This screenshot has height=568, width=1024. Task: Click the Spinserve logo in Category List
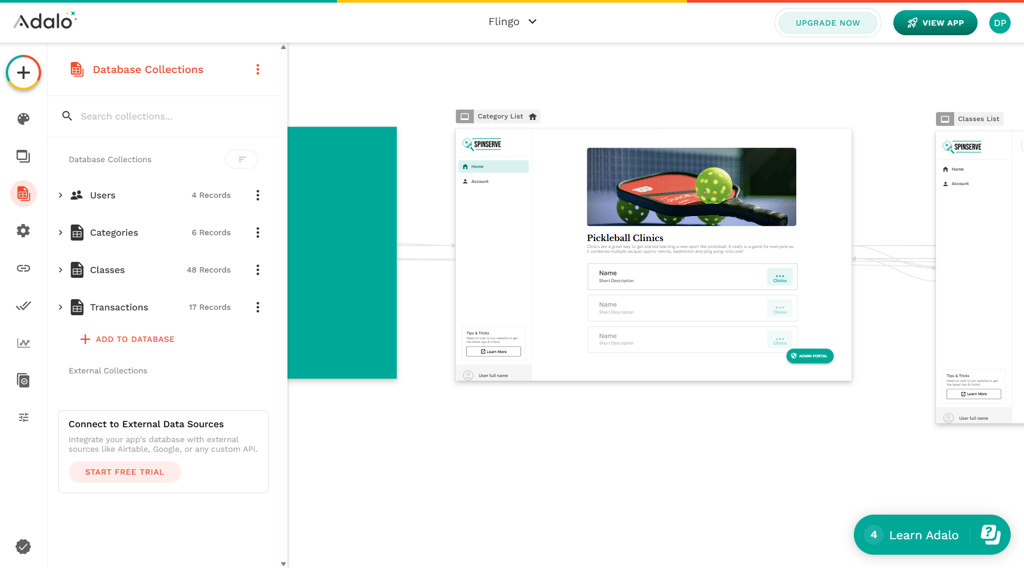tap(482, 144)
